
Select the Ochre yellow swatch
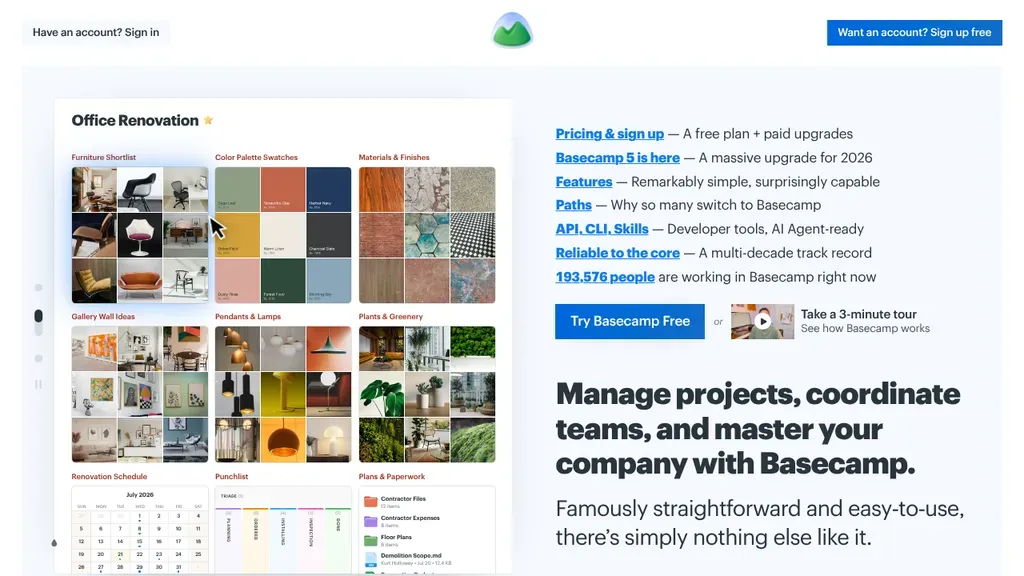237,235
